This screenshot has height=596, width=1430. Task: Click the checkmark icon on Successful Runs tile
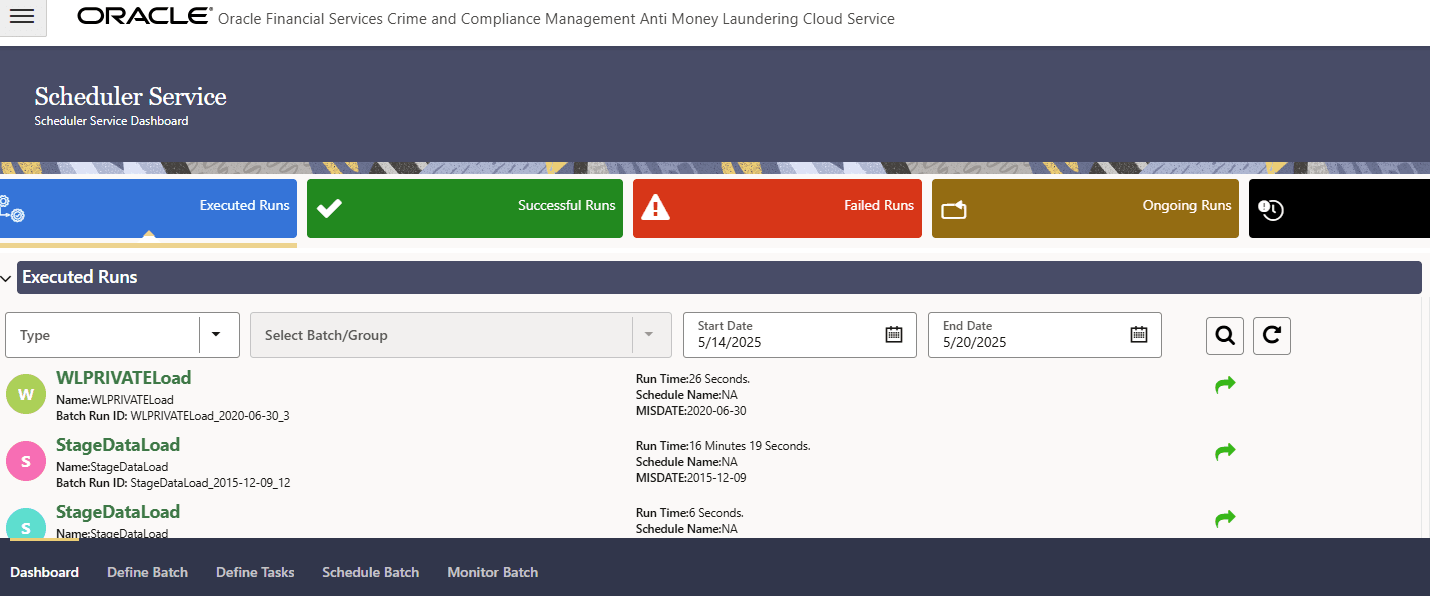click(329, 206)
